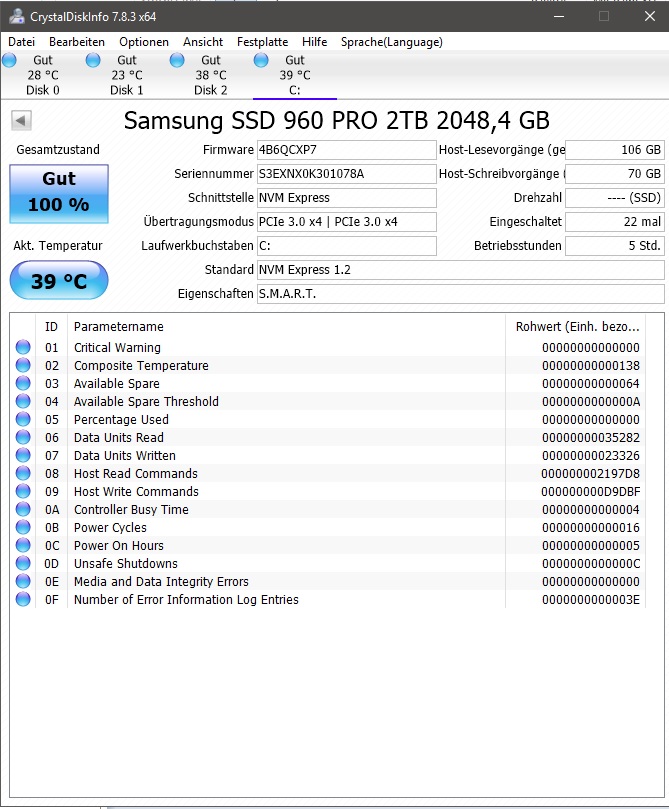Viewport: 669px width, 809px height.
Task: Select the 'Composite Temperature' parameter text
Action: (141, 365)
